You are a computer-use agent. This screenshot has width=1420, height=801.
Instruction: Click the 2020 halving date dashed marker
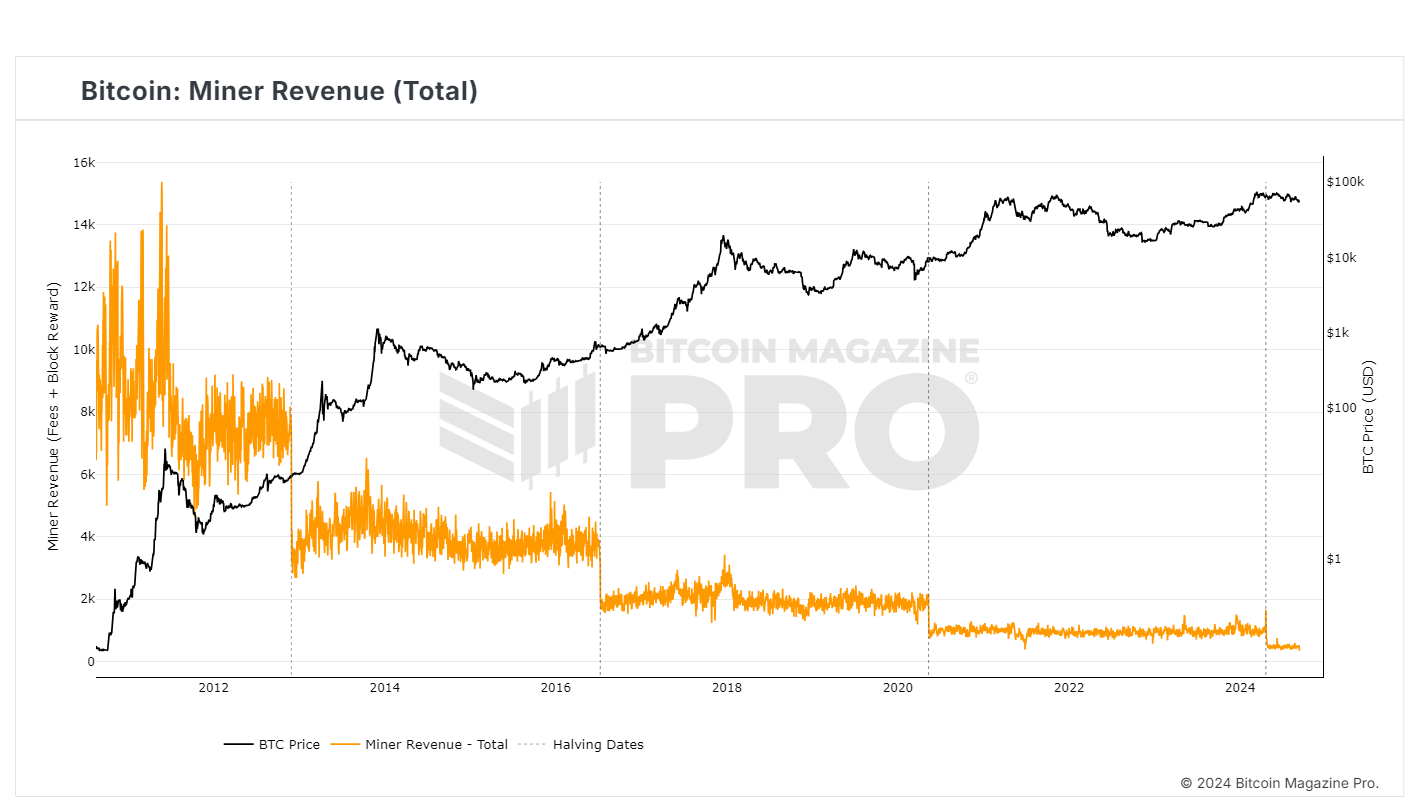[928, 420]
